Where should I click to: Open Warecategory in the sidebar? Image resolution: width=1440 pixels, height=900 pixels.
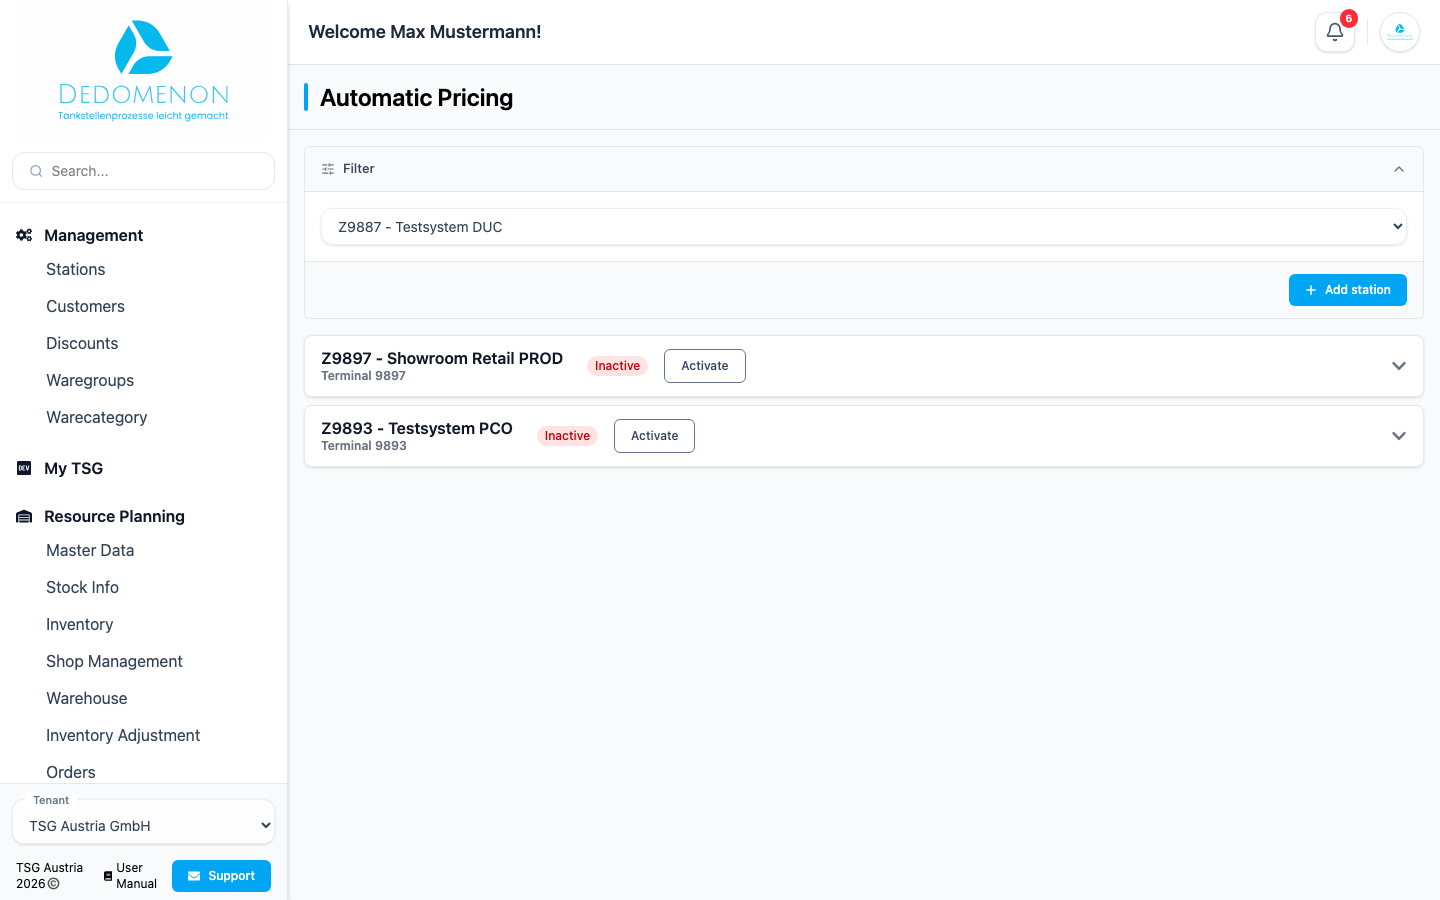[x=97, y=417]
